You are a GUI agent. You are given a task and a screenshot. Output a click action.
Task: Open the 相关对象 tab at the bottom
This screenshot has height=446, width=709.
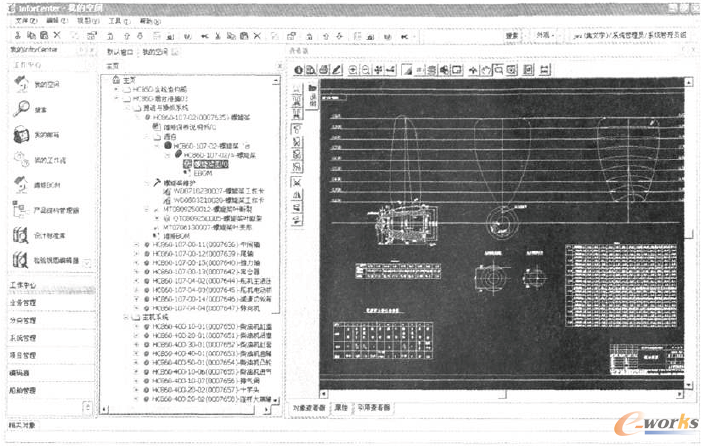click(x=22, y=425)
